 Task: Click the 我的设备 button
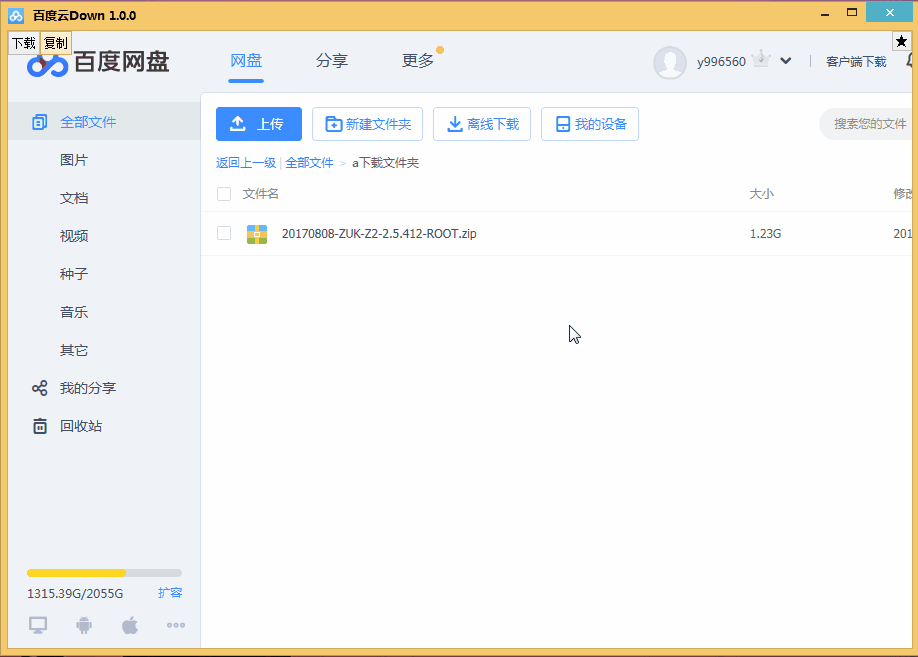click(x=590, y=124)
